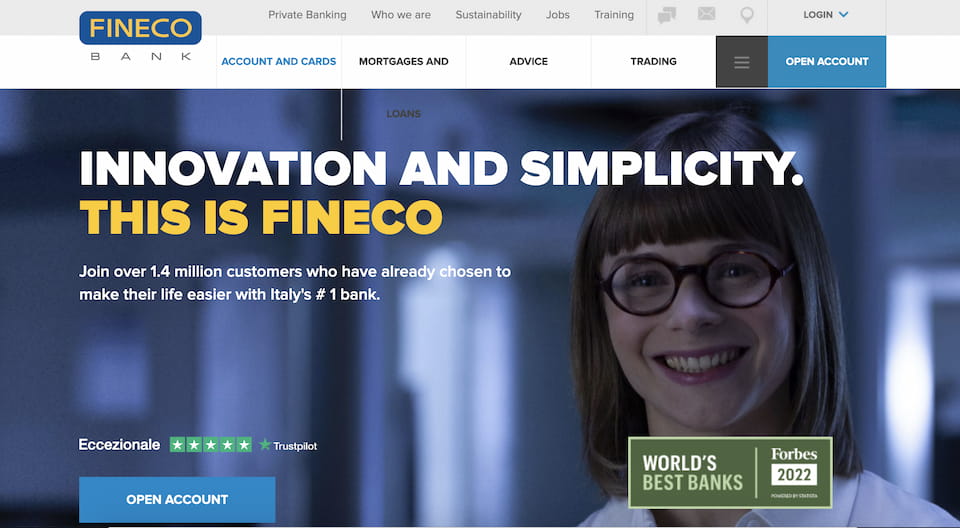The image size is (960, 528).
Task: Click the arrow next to LOGIN
Action: (x=844, y=15)
